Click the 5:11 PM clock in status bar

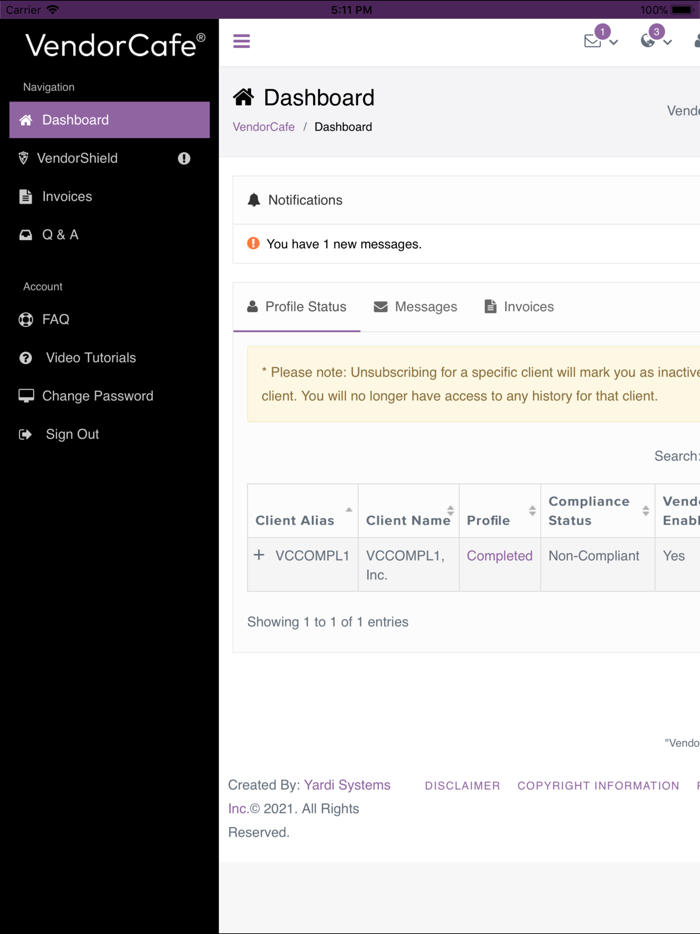[x=351, y=10]
